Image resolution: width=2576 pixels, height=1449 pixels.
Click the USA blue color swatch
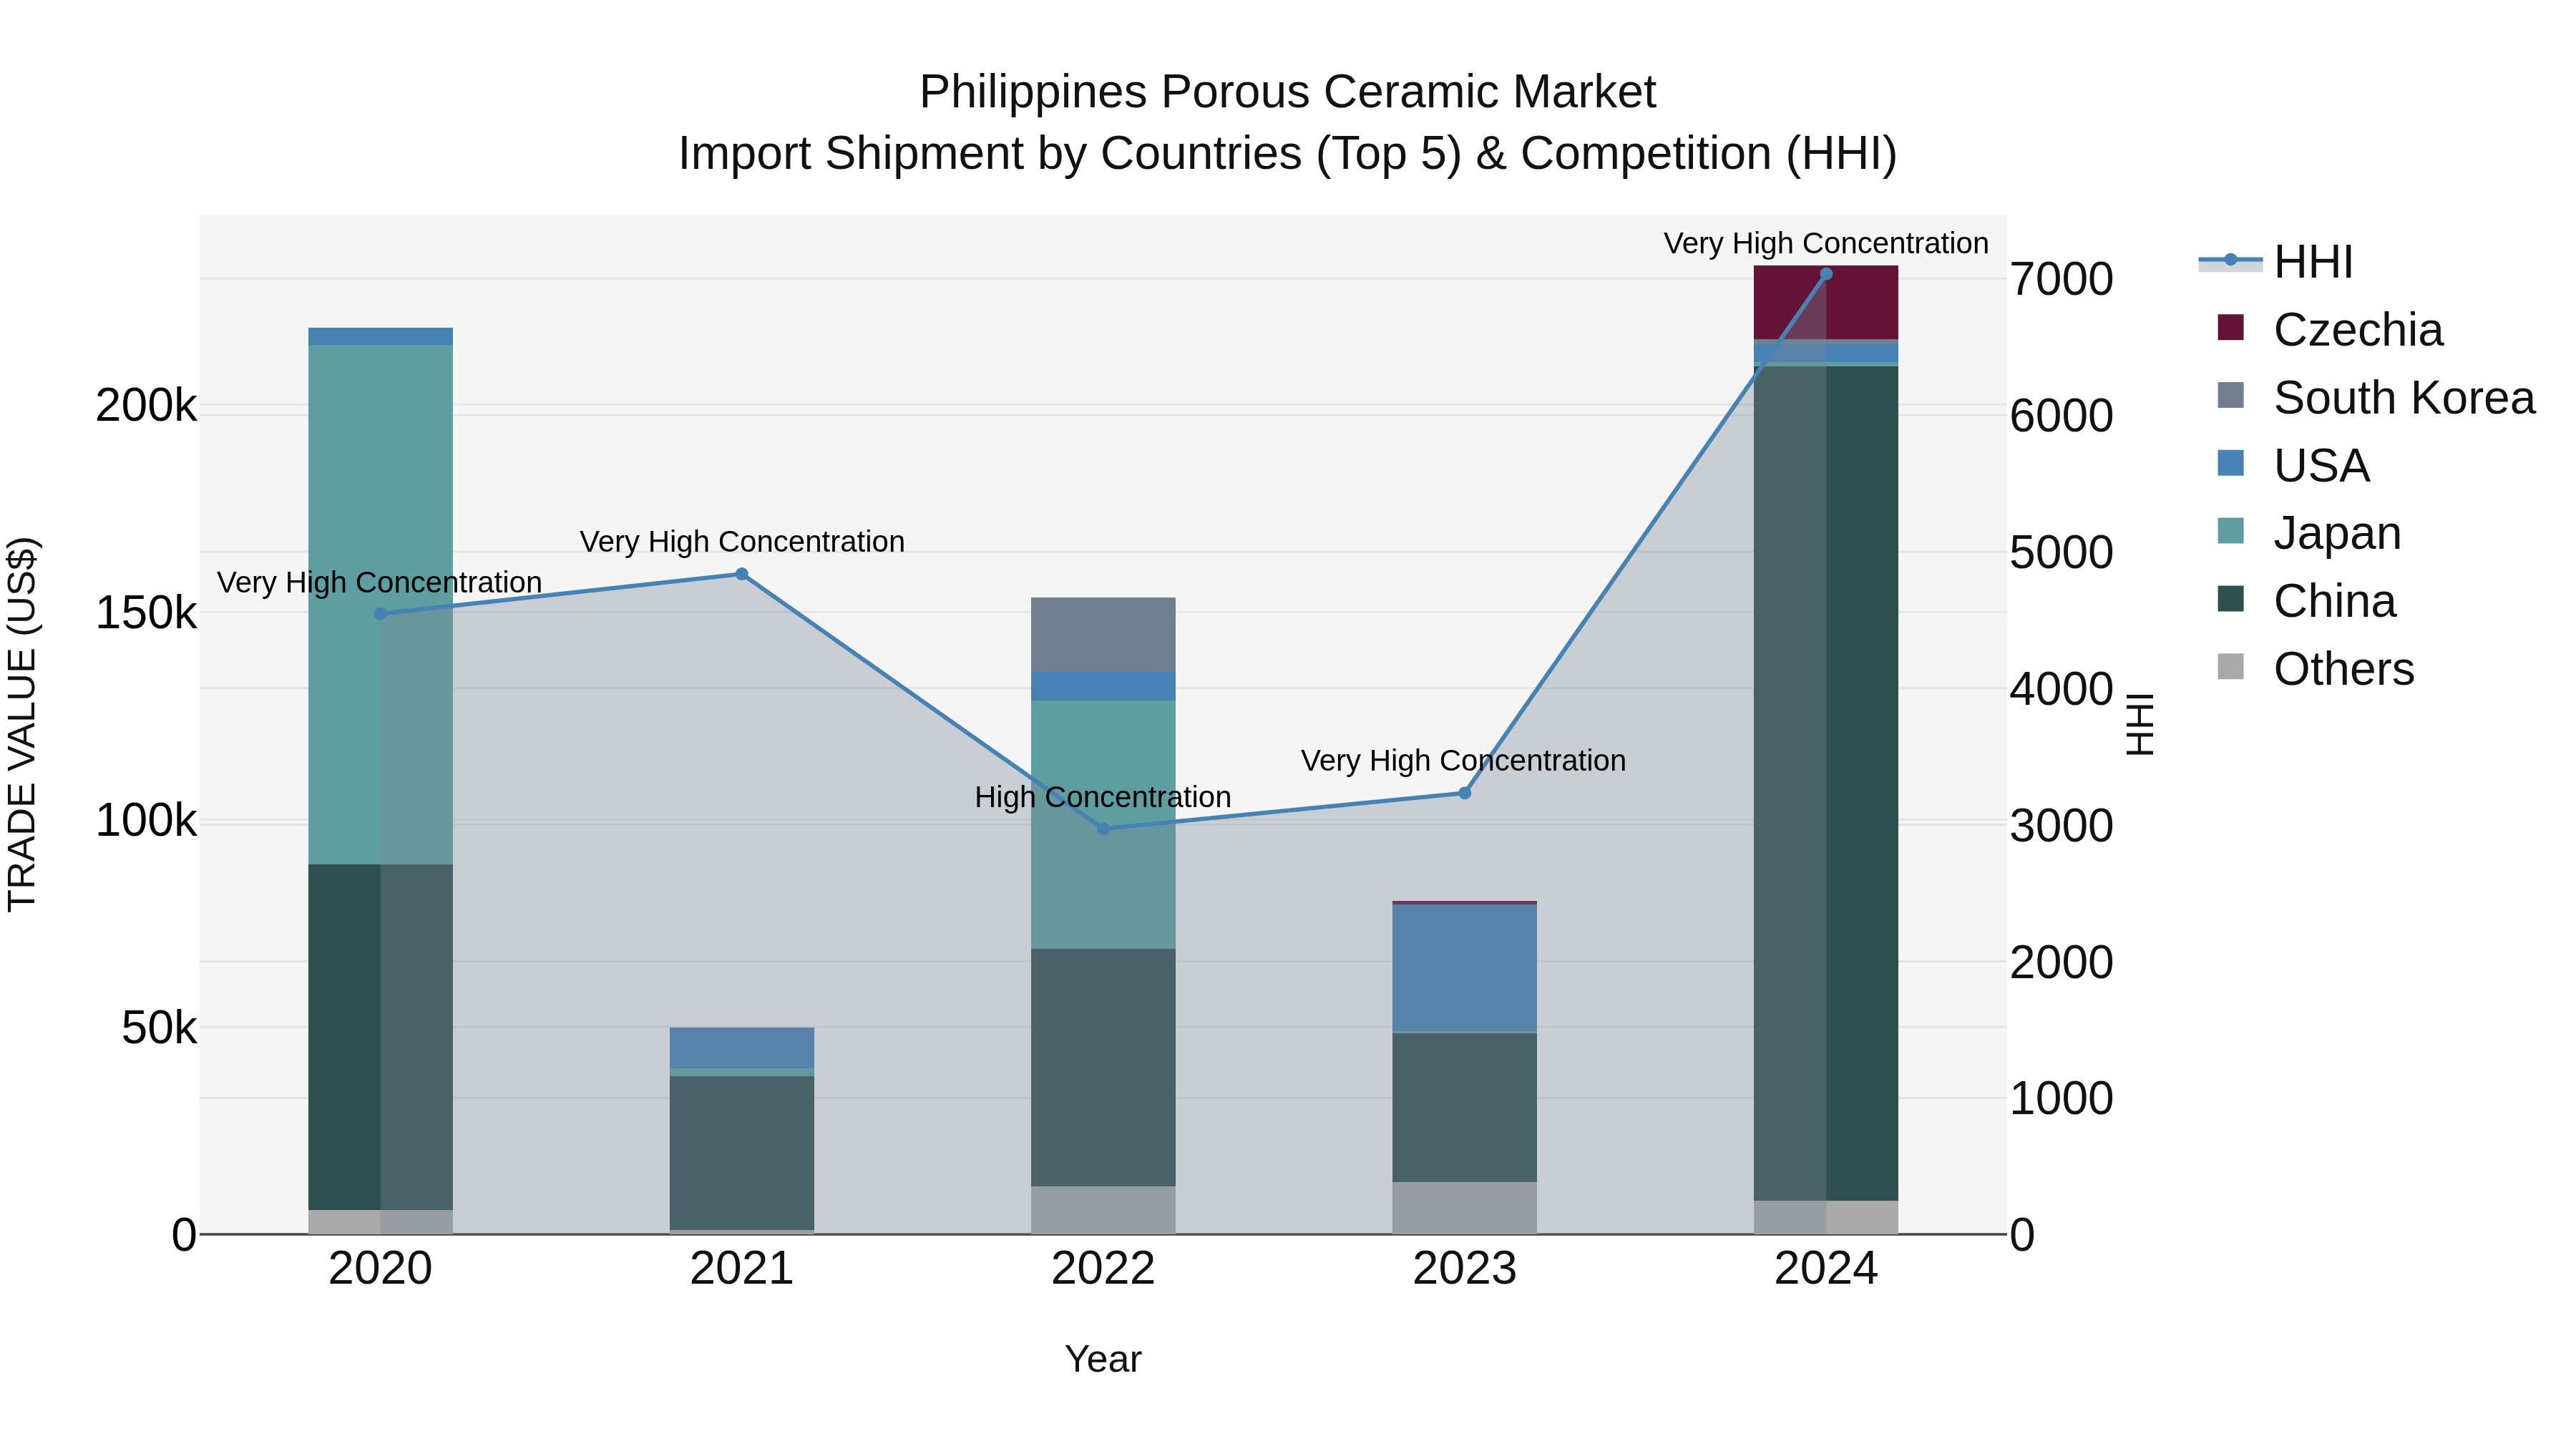(2231, 463)
